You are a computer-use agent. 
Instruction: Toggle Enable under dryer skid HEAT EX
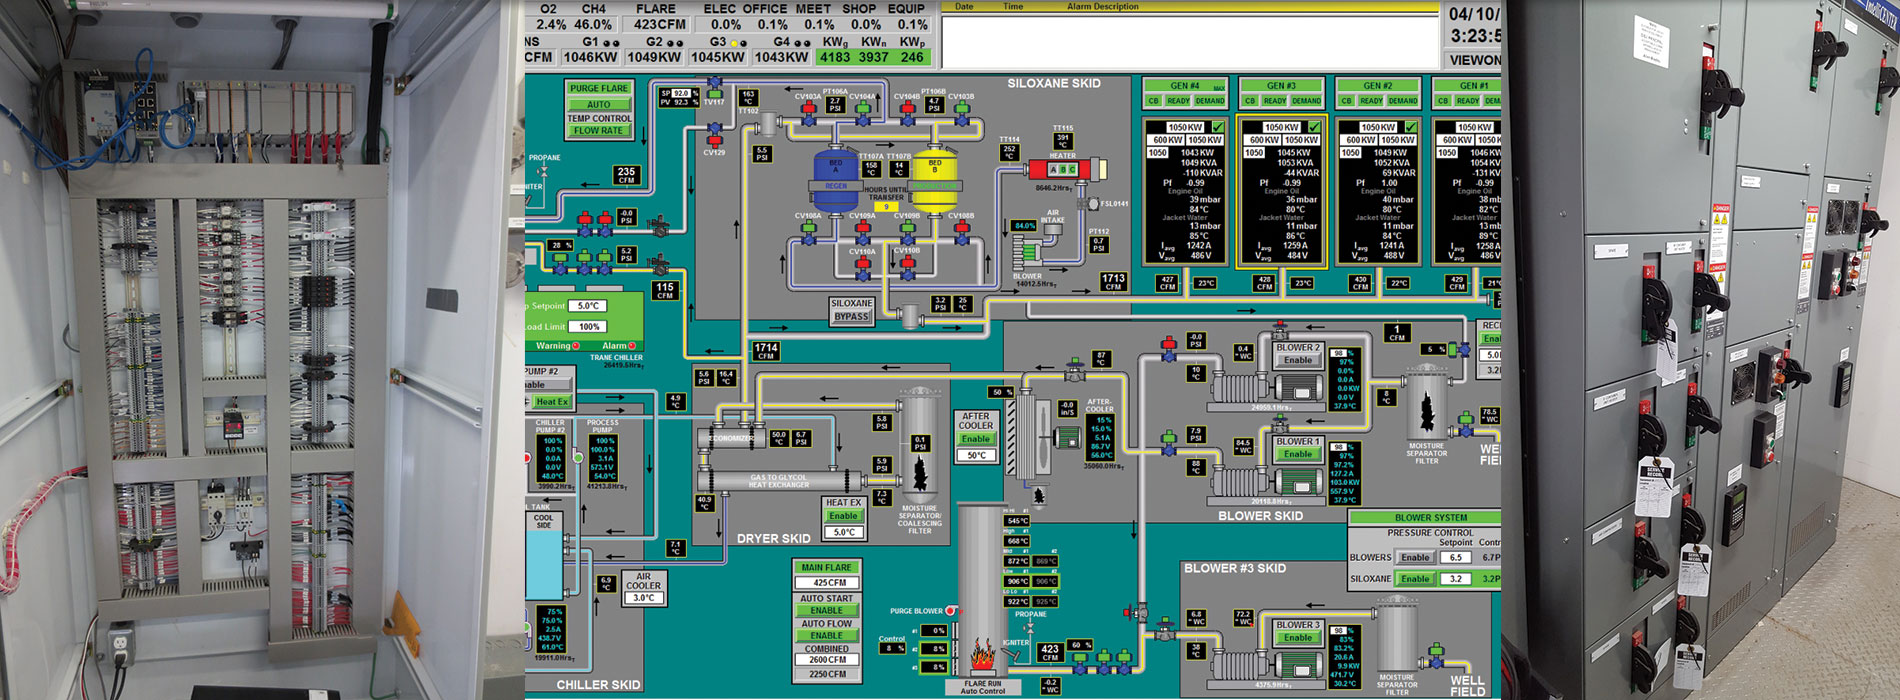click(x=844, y=516)
